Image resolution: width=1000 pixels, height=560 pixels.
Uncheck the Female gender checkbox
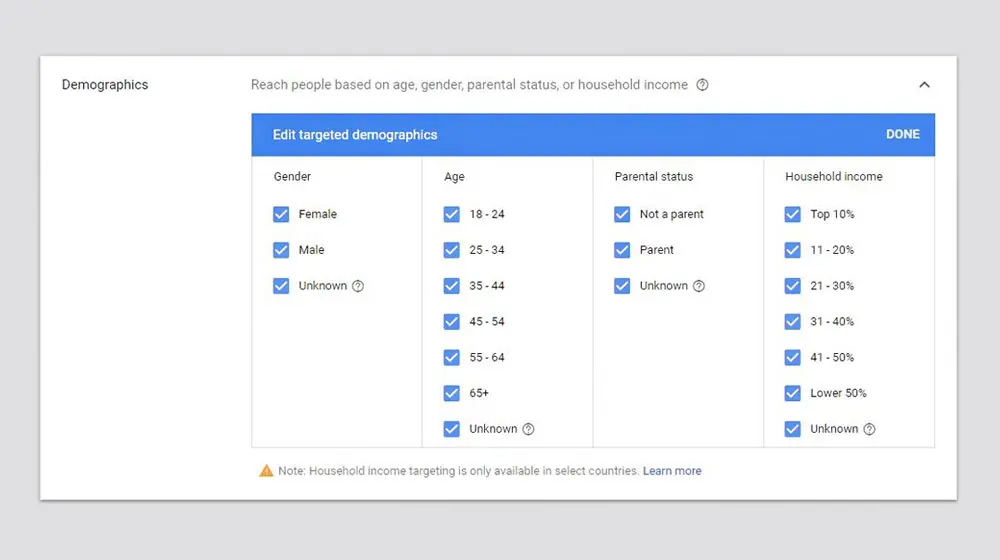(x=281, y=214)
